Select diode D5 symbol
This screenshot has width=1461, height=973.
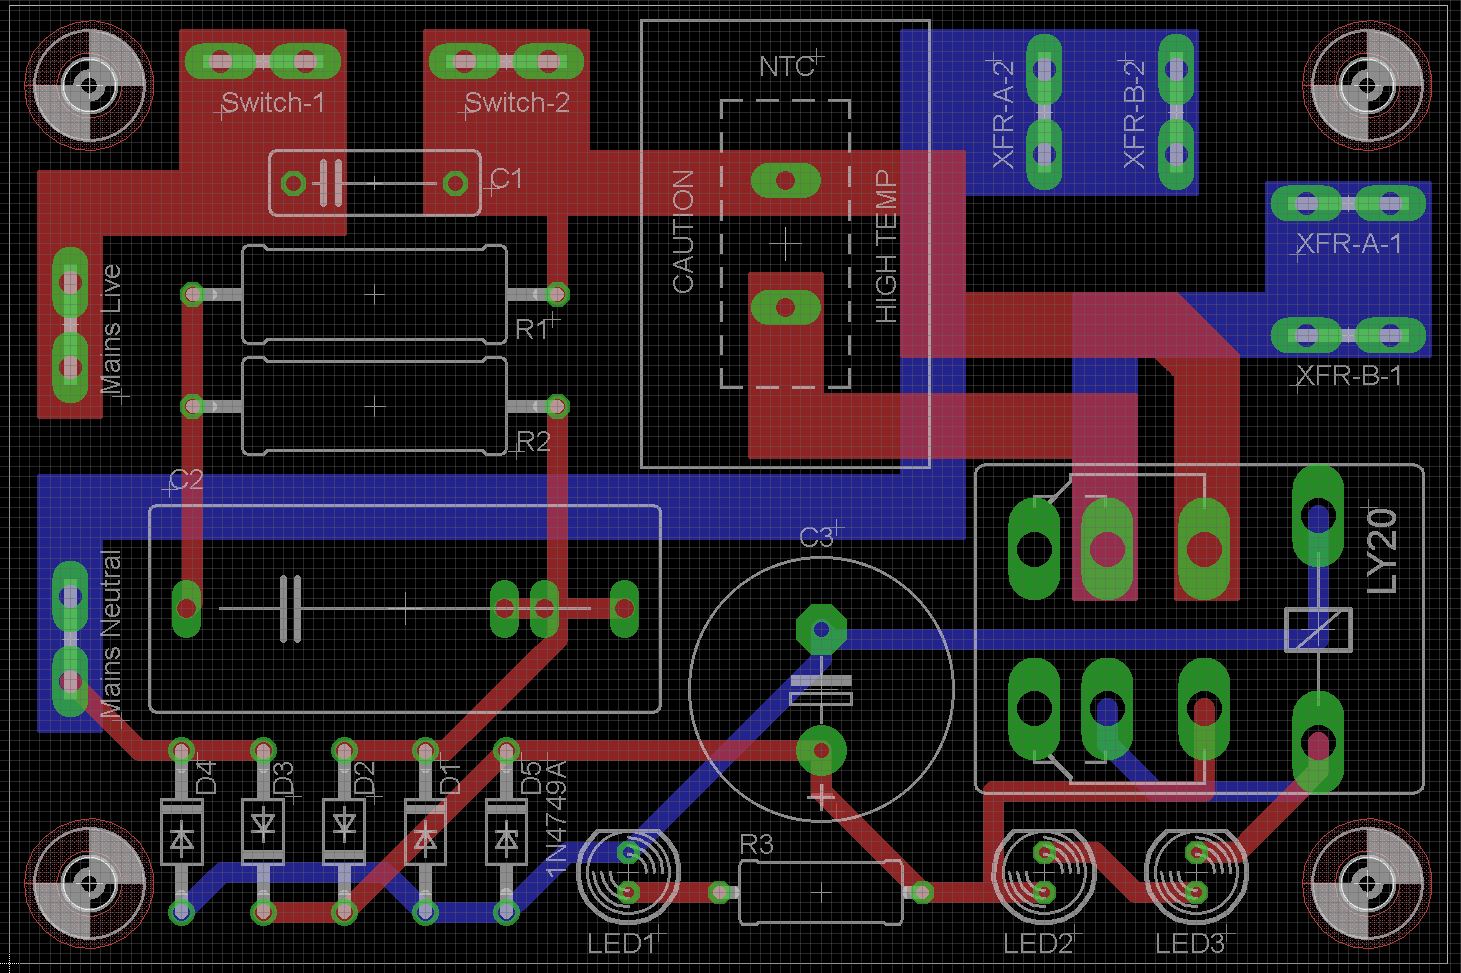(508, 833)
